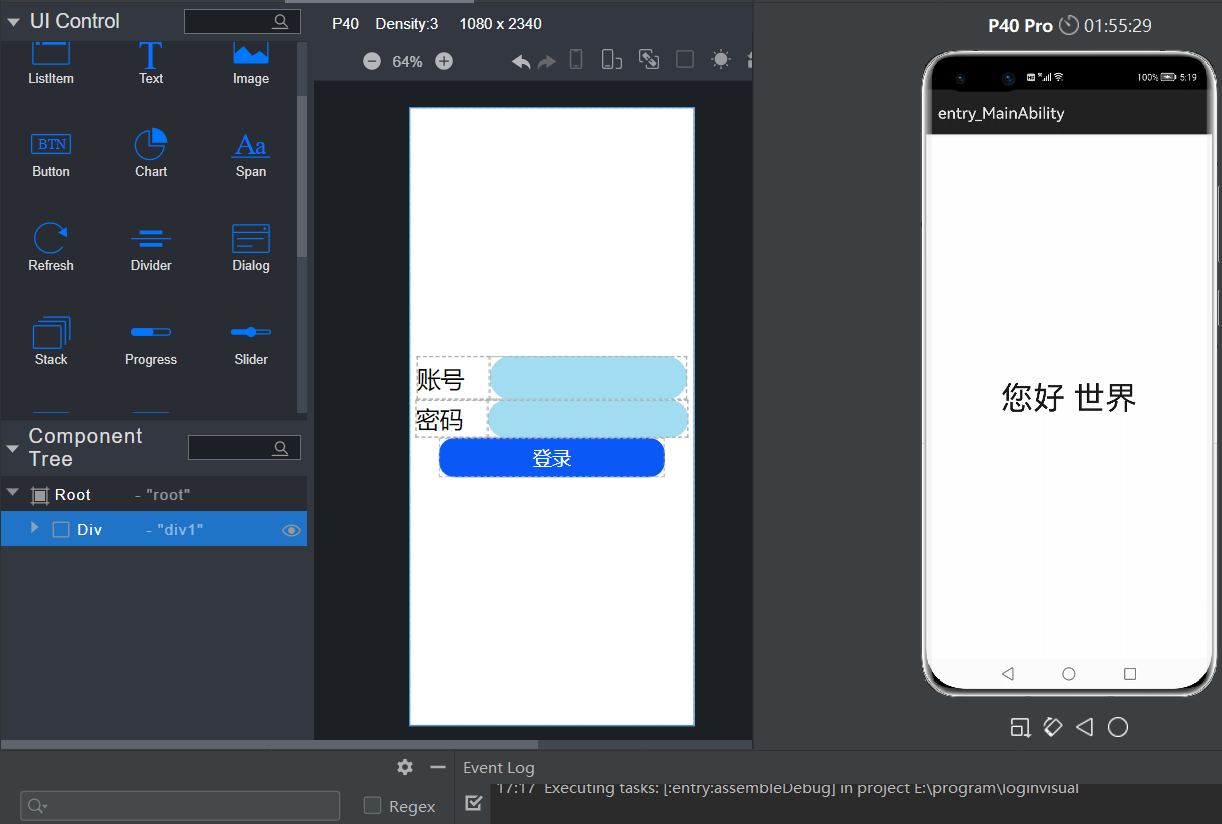
Task: Click the horizontal scrollbar below canvas
Action: 270,745
